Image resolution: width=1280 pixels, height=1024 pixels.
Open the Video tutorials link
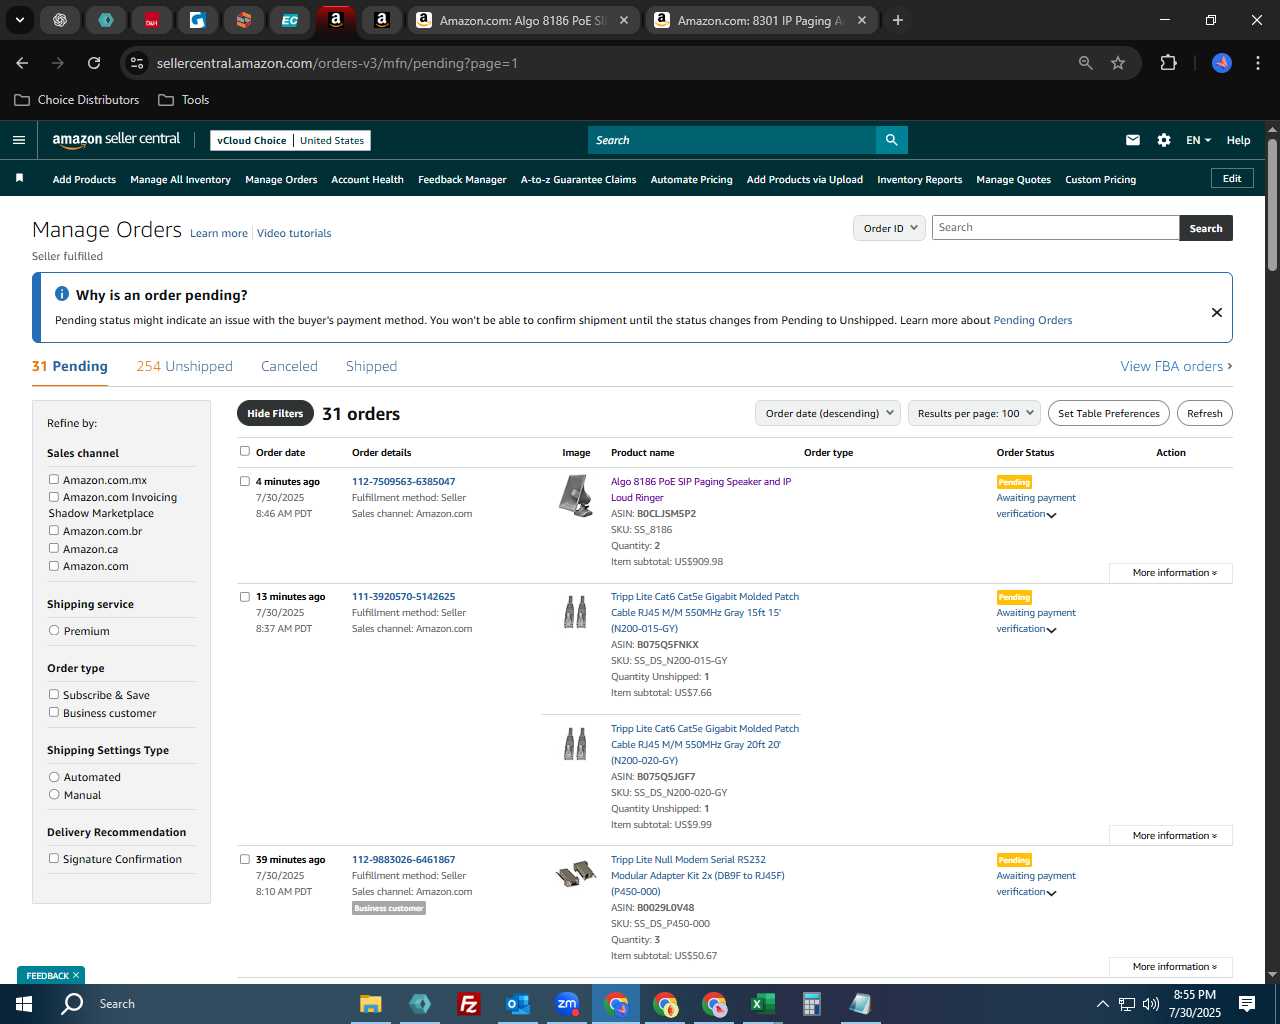(294, 233)
